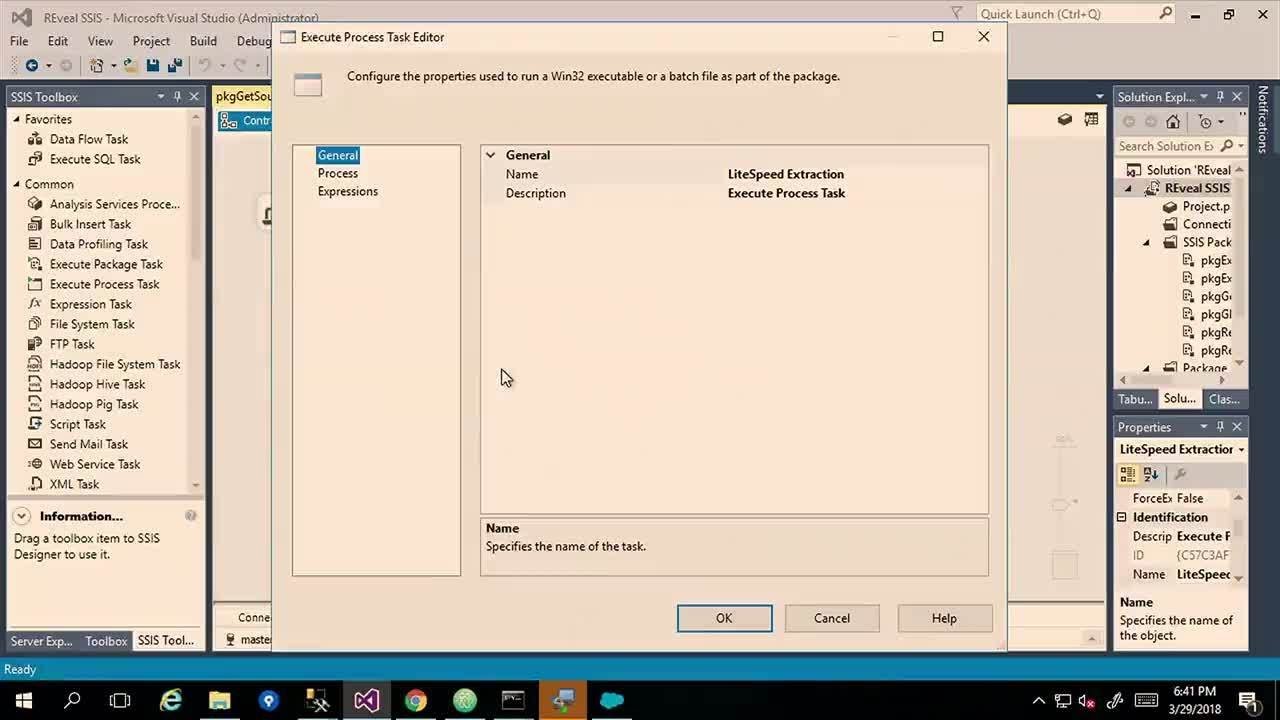The width and height of the screenshot is (1280, 720).
Task: Switch to Server Explorer tab
Action: point(41,641)
